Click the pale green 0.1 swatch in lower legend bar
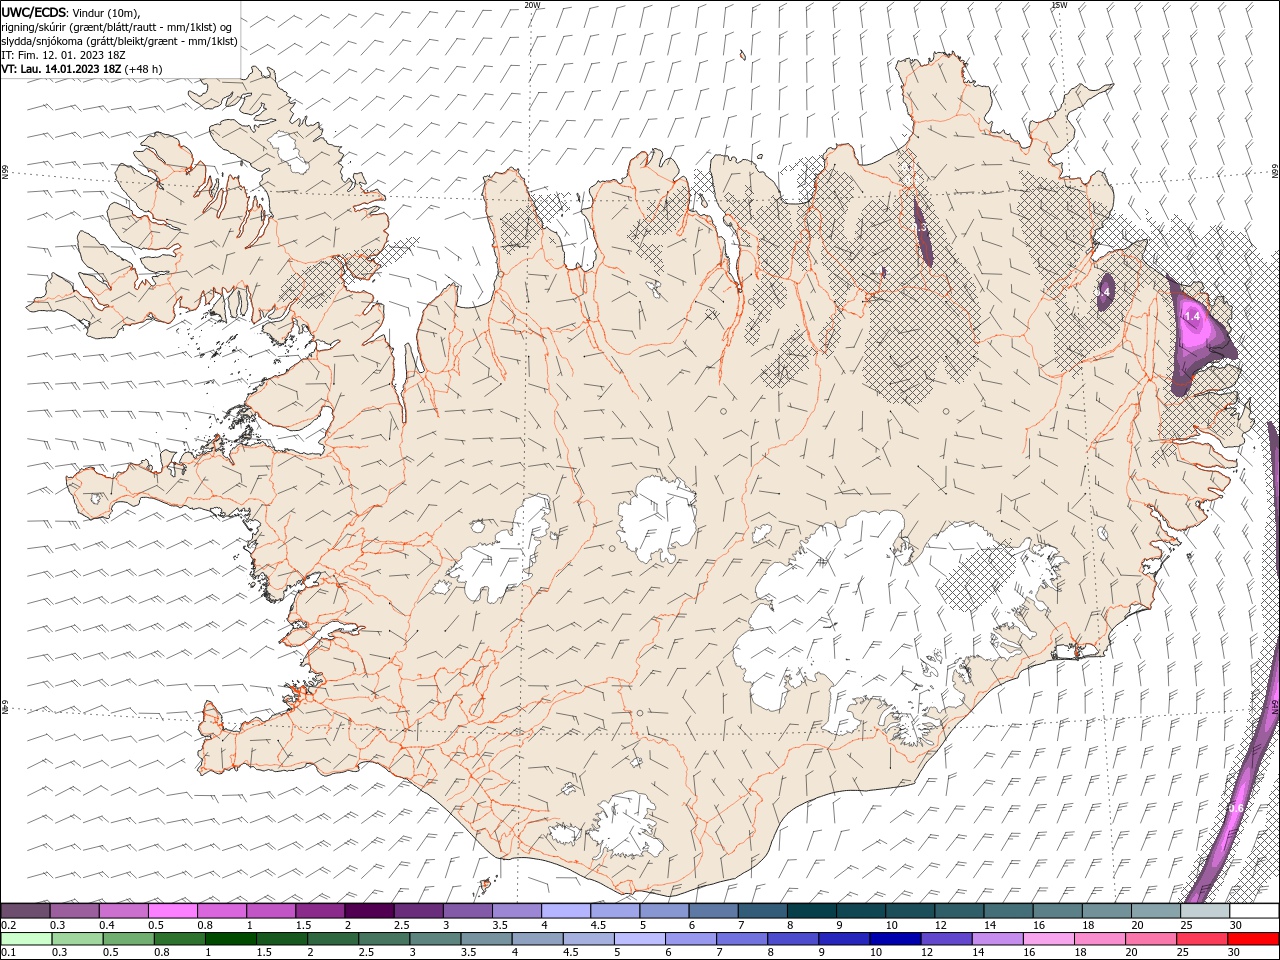The width and height of the screenshot is (1280, 960). (x=27, y=939)
